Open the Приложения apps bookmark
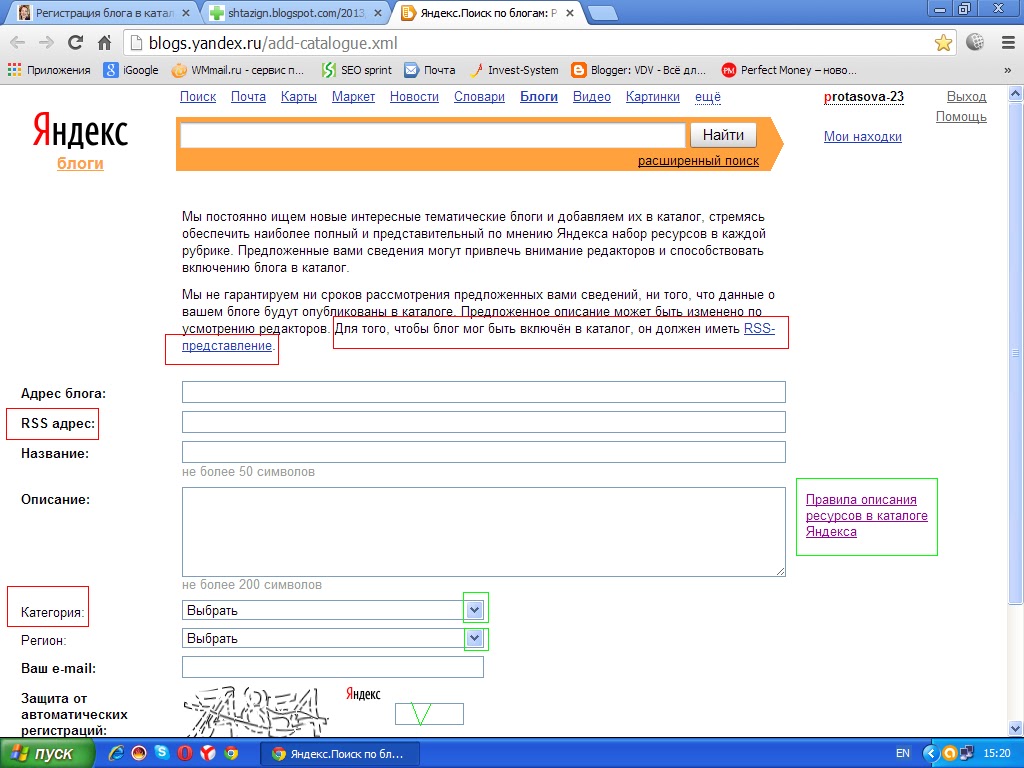This screenshot has width=1024, height=768. click(x=49, y=70)
